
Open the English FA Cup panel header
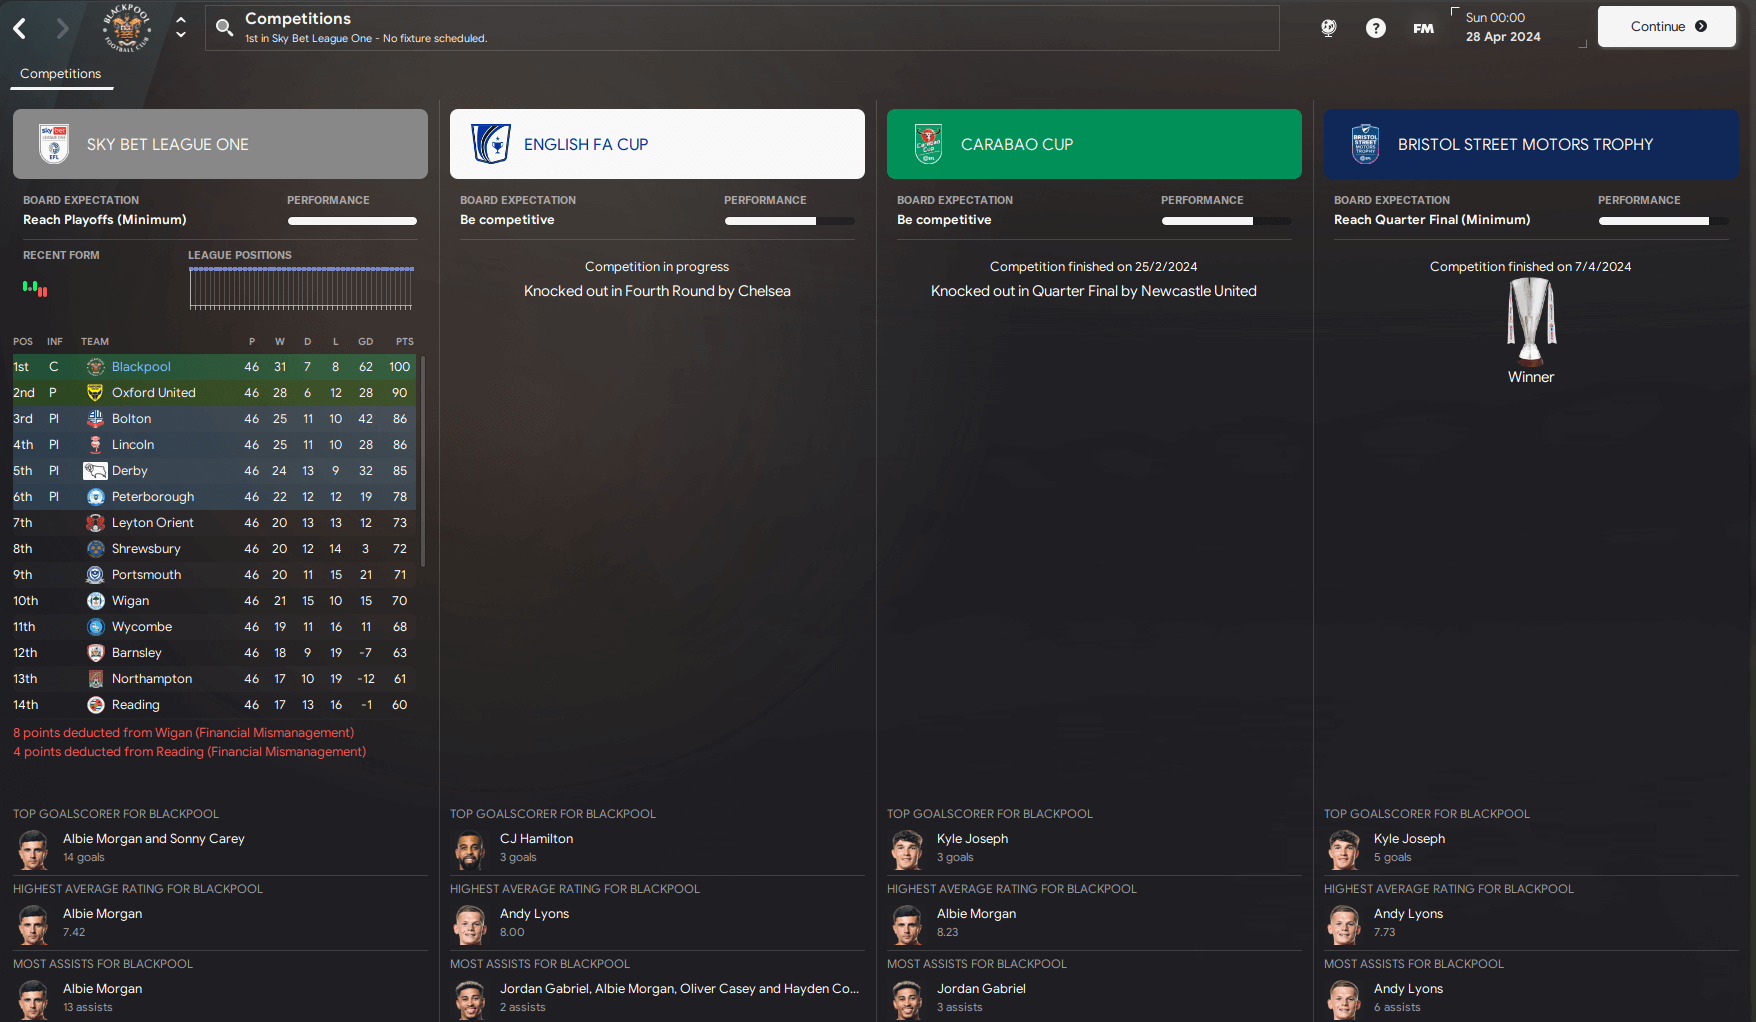657,144
